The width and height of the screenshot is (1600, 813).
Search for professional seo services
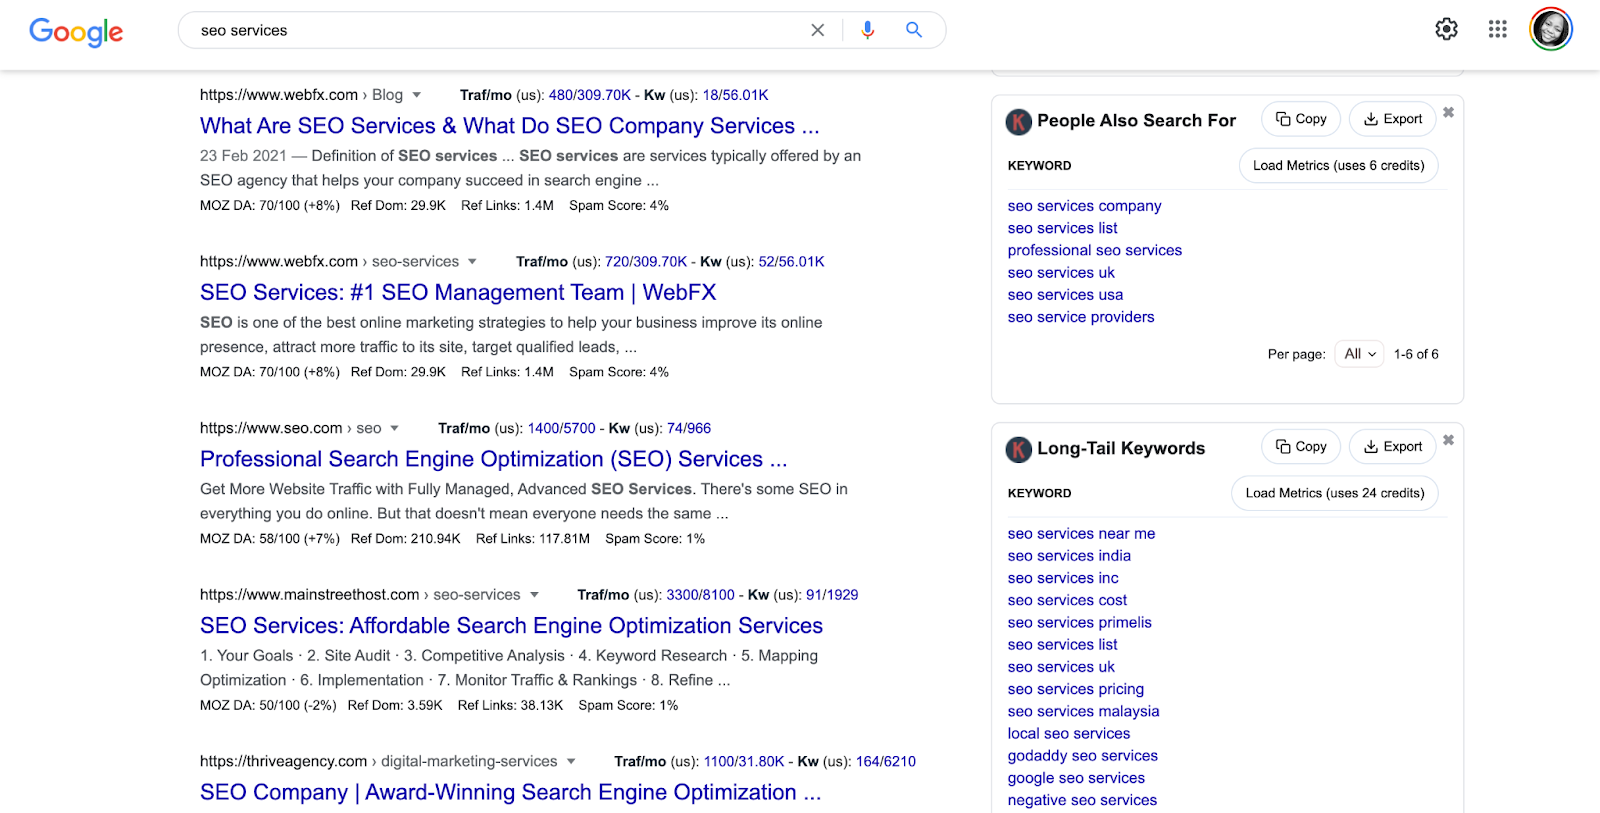[x=1095, y=250]
